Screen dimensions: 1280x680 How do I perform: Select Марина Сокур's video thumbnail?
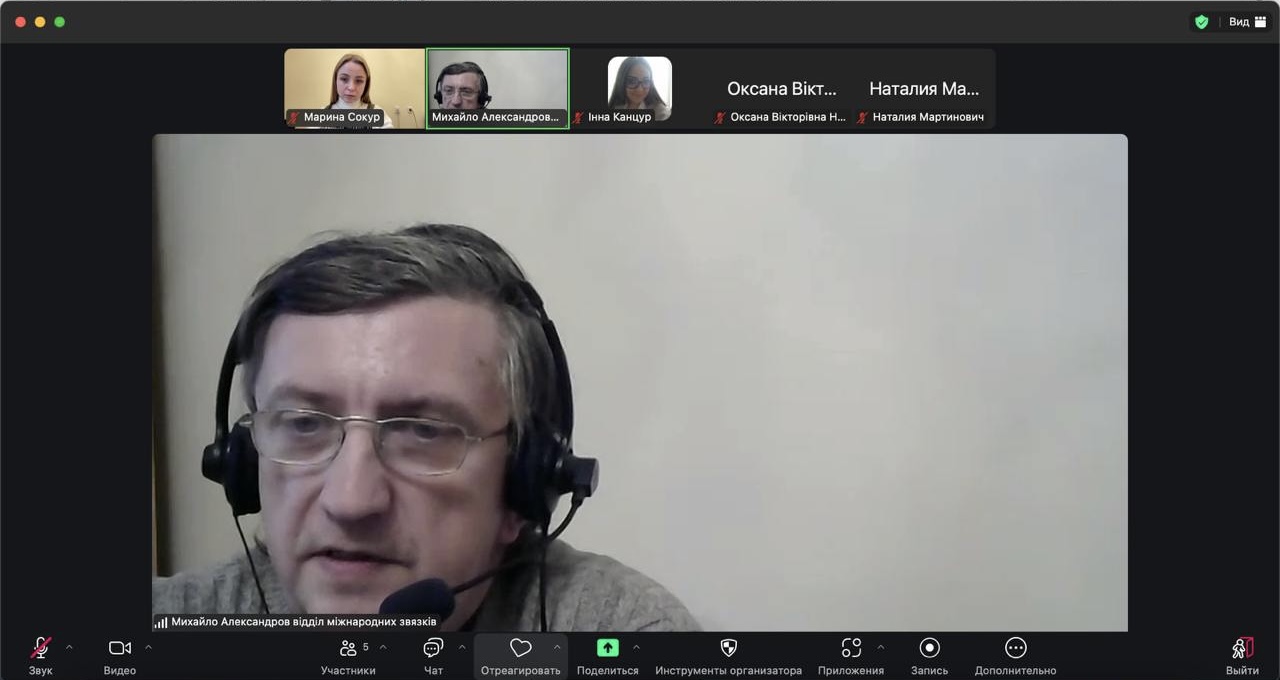355,88
